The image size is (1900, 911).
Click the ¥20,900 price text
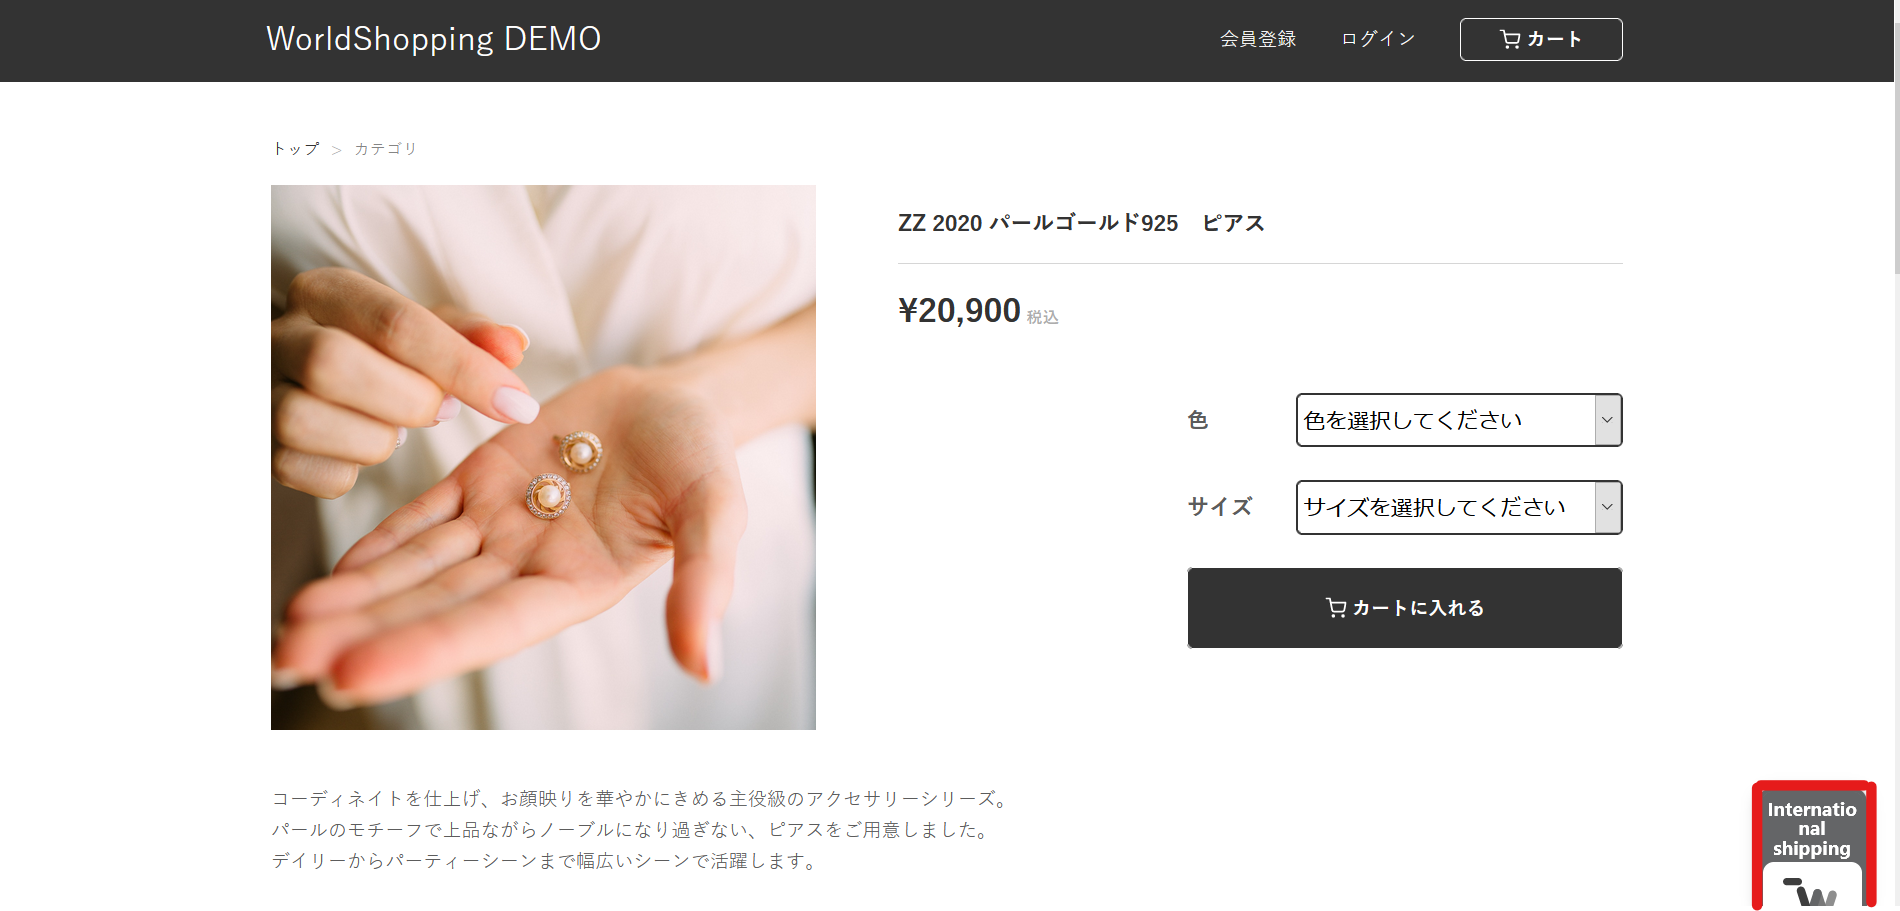959,310
